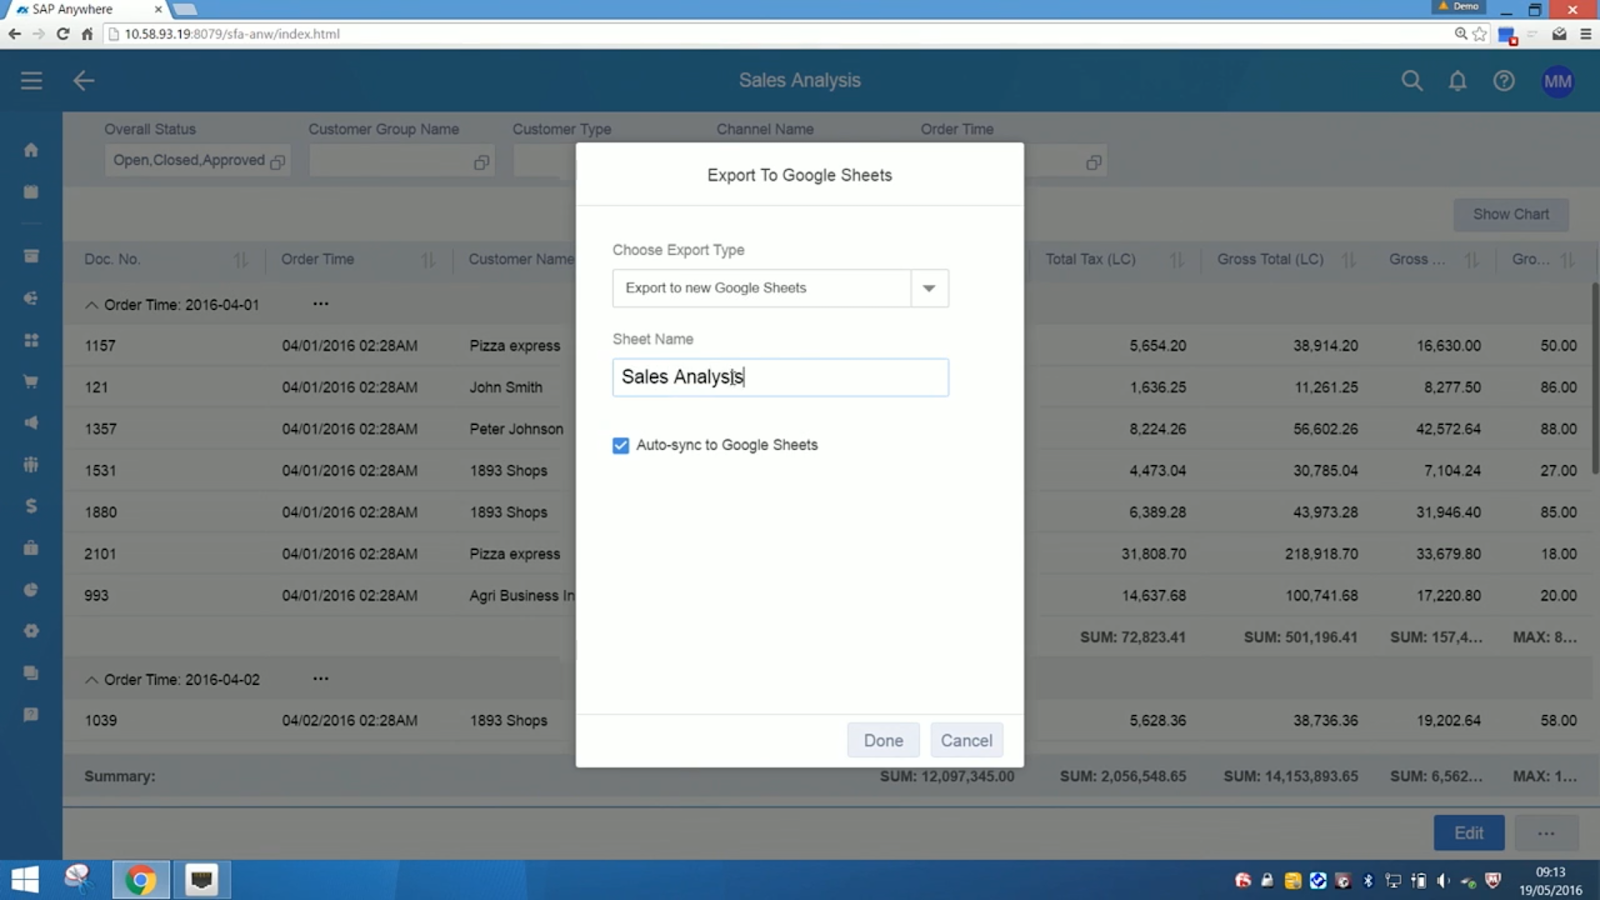1600x900 pixels.
Task: Open the people group sidebar icon
Action: [x=31, y=464]
